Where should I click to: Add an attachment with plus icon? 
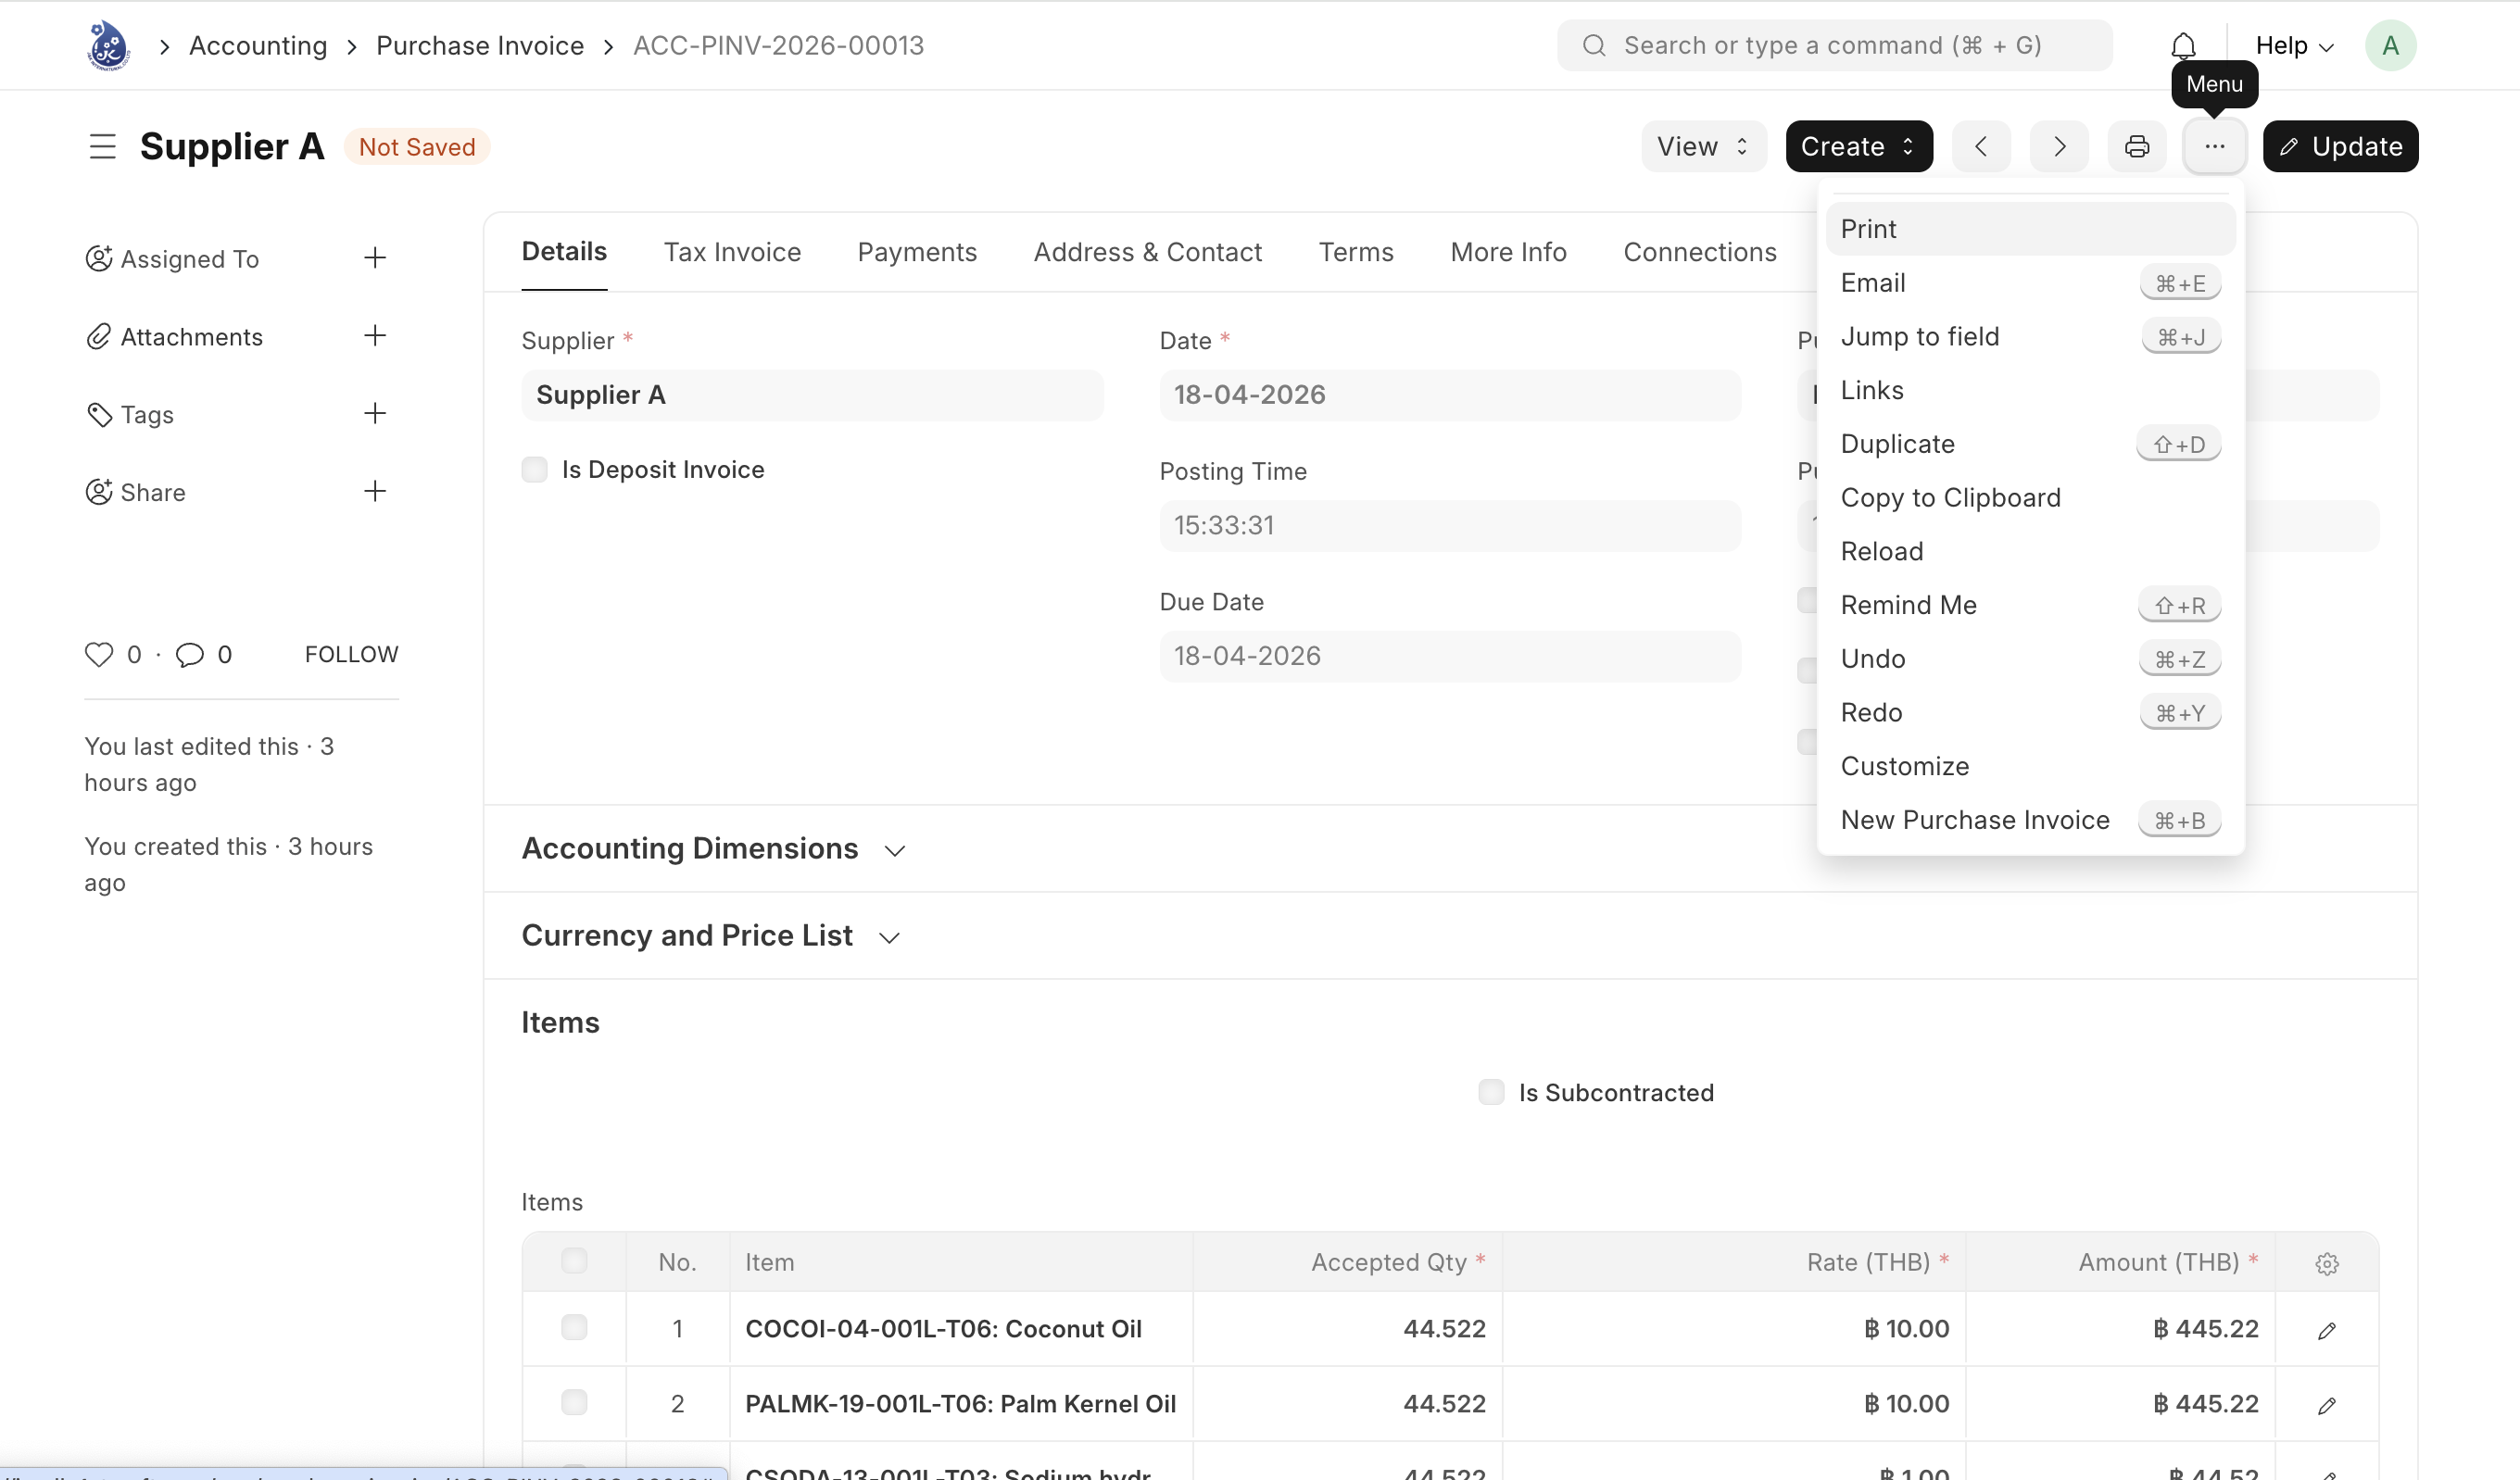(375, 336)
